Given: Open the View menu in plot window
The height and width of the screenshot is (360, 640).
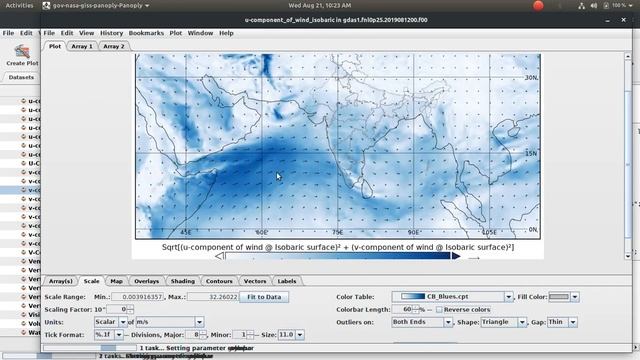Looking at the screenshot, I should [86, 33].
